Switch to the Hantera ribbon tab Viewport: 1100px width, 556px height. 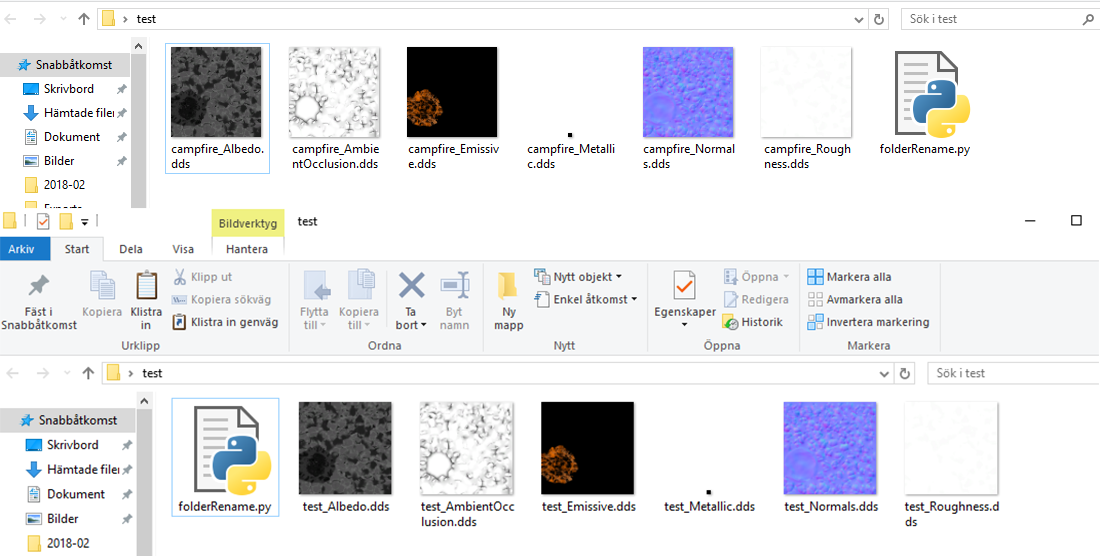[x=247, y=249]
